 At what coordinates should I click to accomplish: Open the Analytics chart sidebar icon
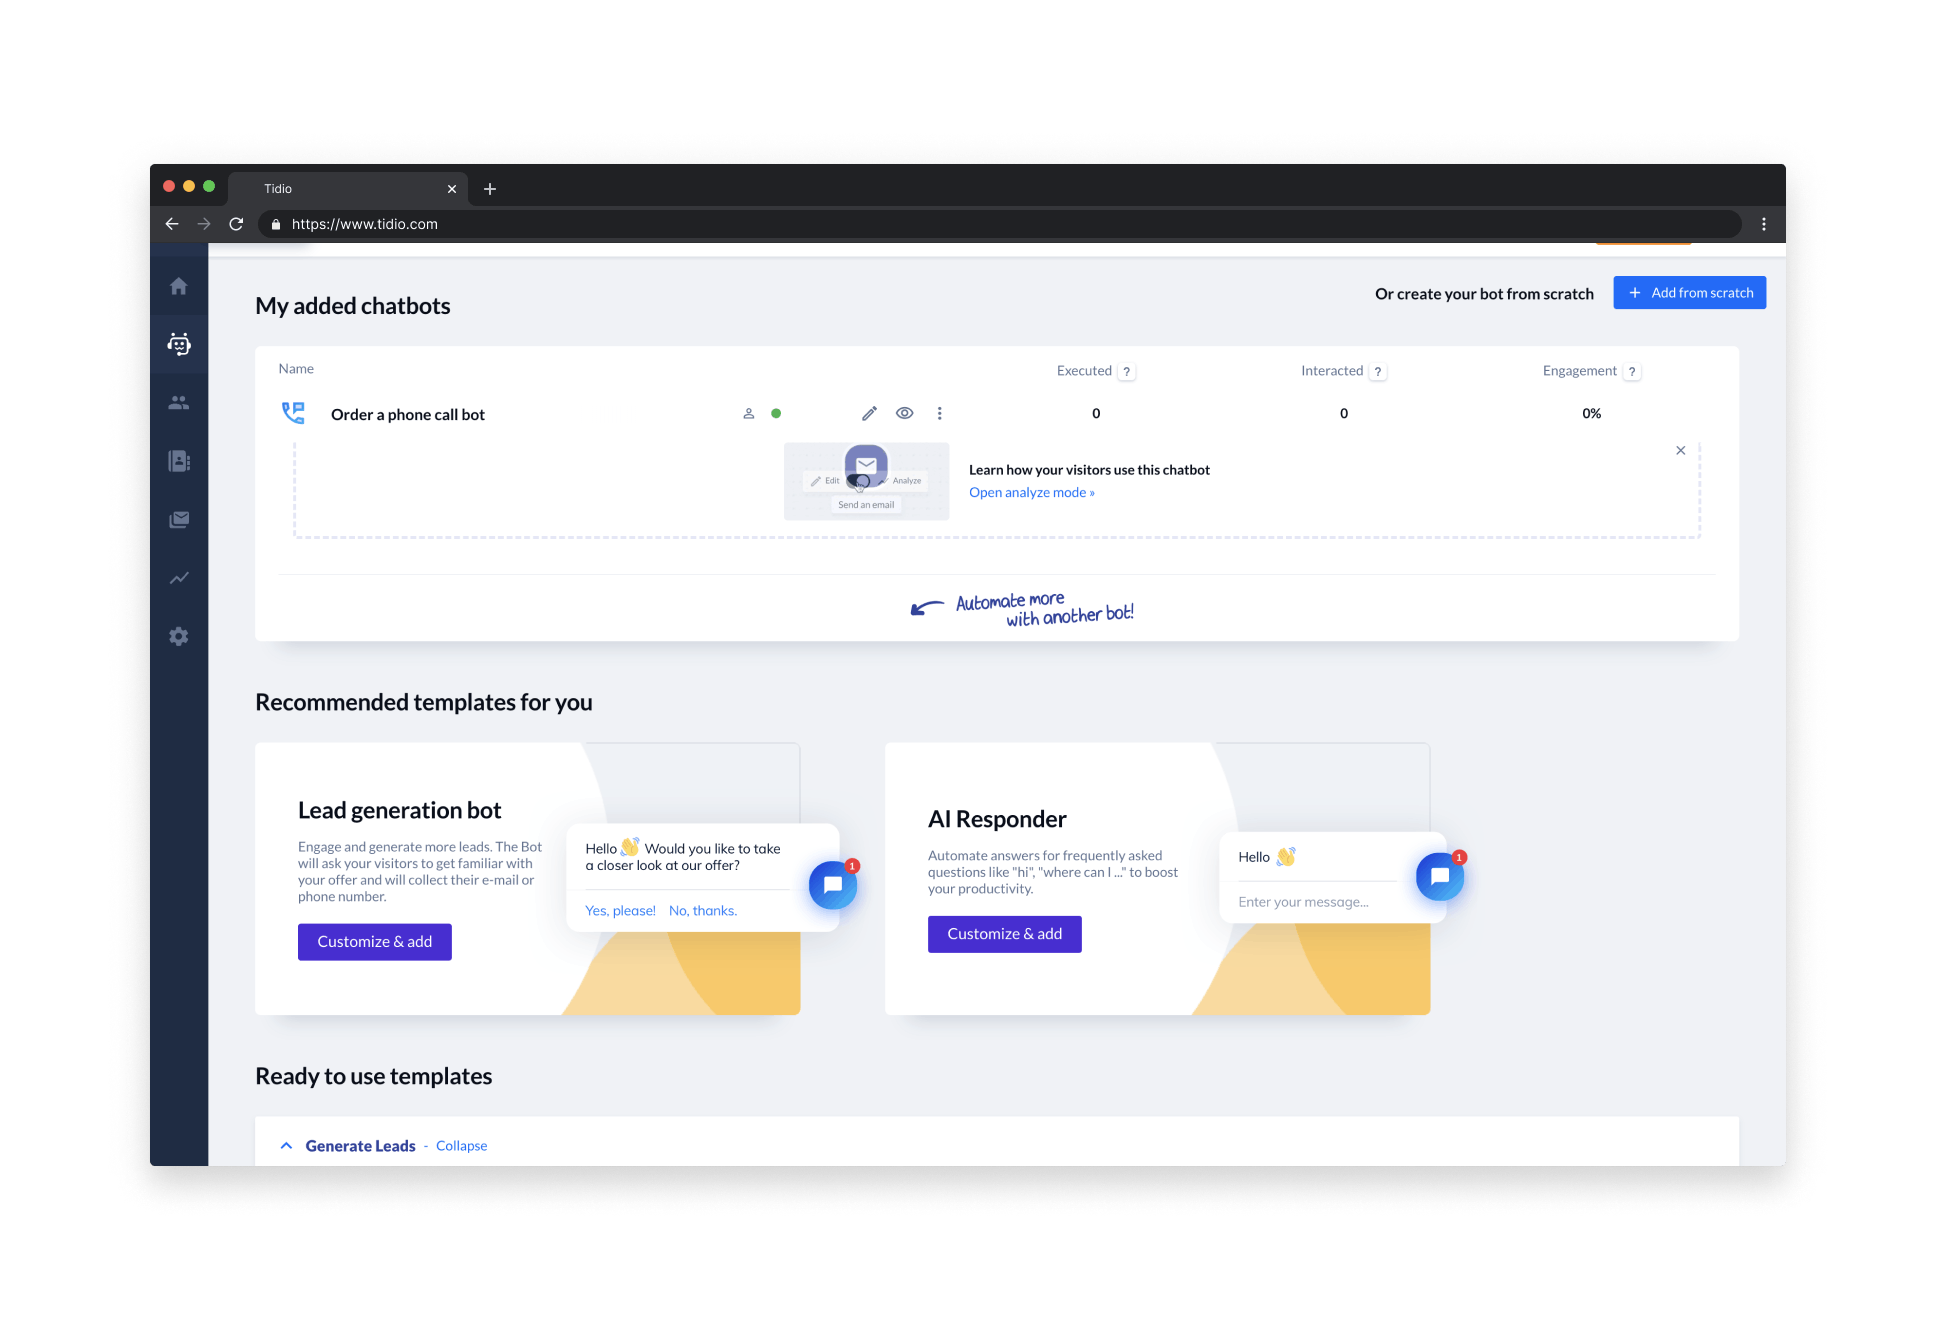[179, 578]
